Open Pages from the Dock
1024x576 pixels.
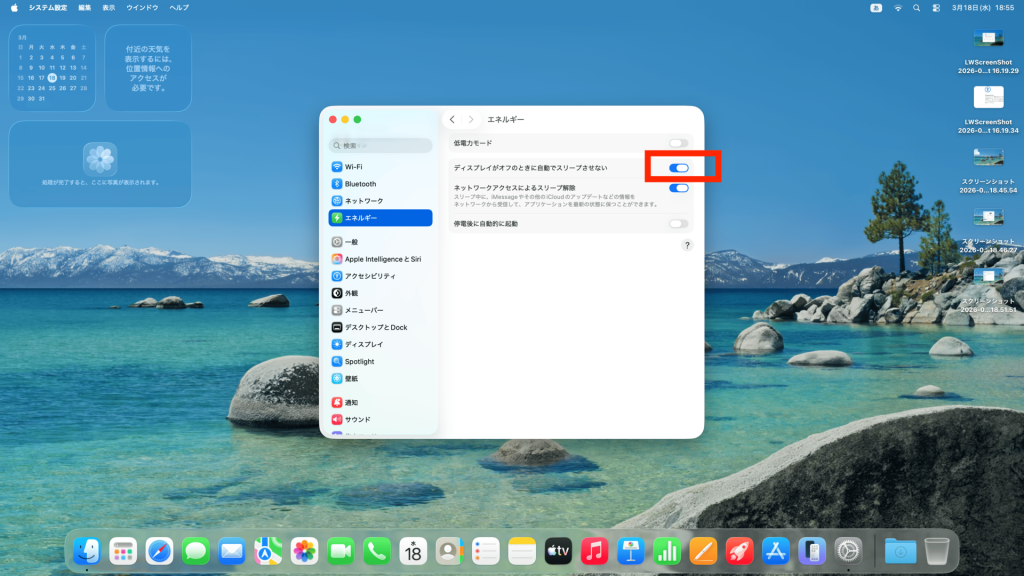703,551
